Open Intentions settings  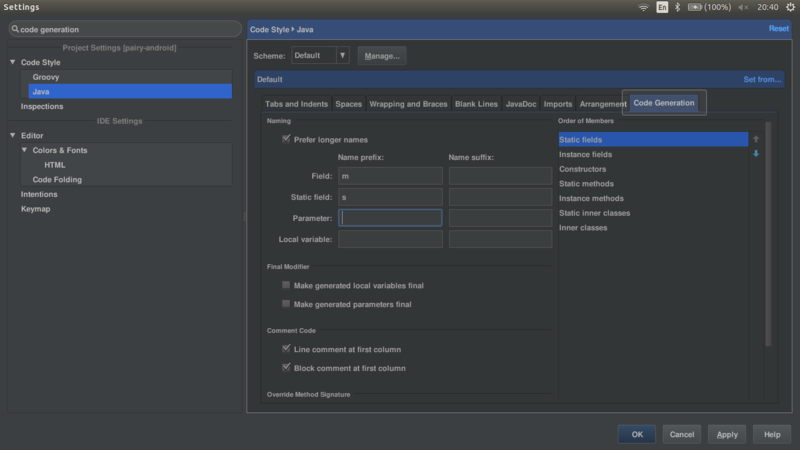tap(39, 194)
